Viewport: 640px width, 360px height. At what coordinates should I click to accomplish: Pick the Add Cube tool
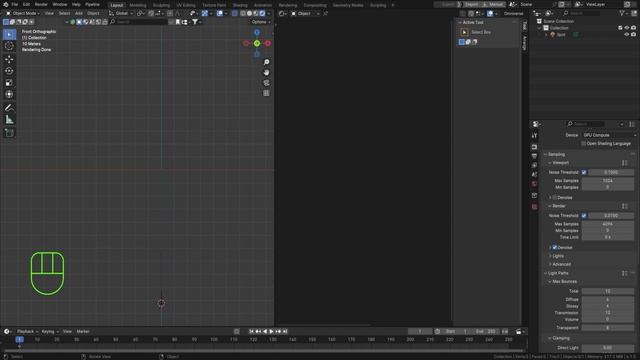[9, 133]
